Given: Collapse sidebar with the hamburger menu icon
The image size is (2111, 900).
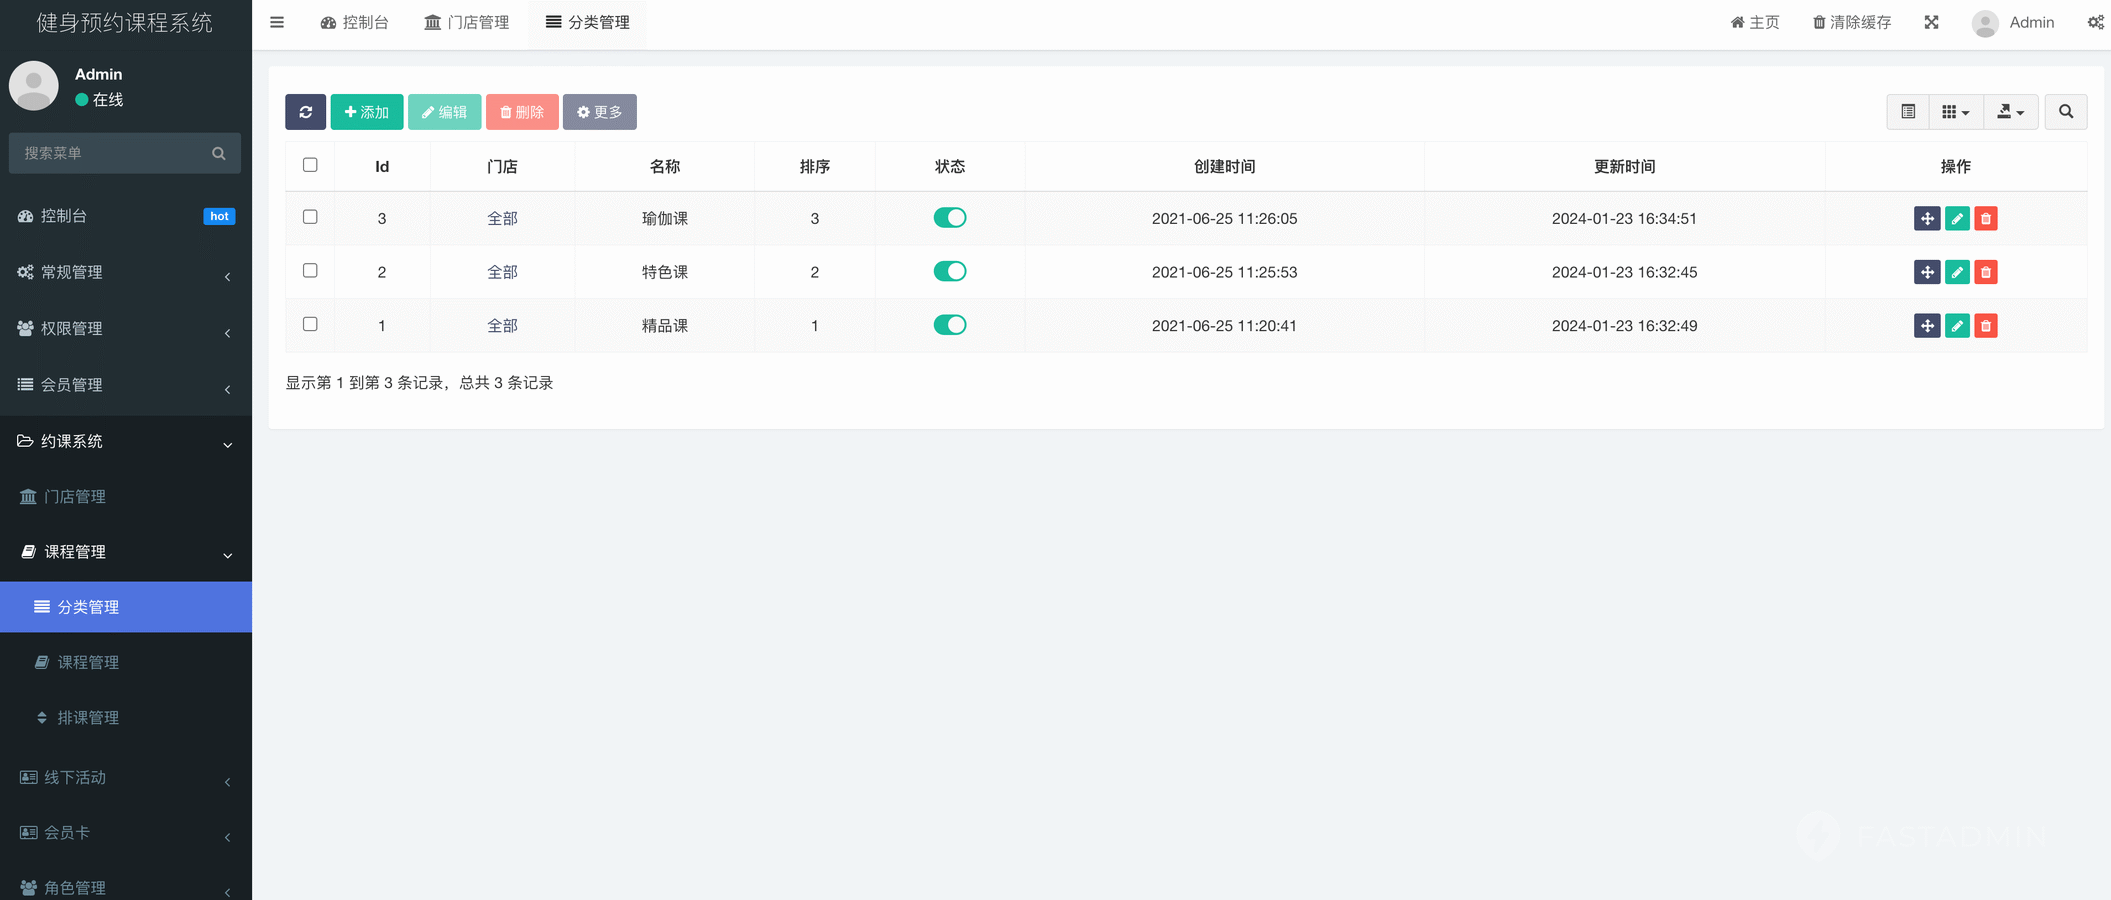Looking at the screenshot, I should click(x=277, y=23).
